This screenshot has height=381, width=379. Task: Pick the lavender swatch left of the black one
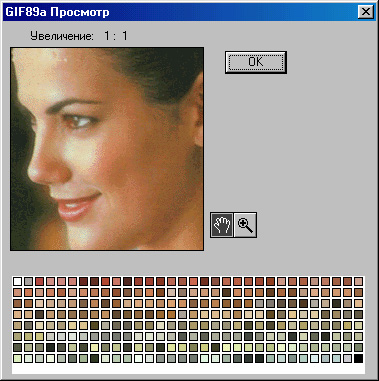[347, 359]
